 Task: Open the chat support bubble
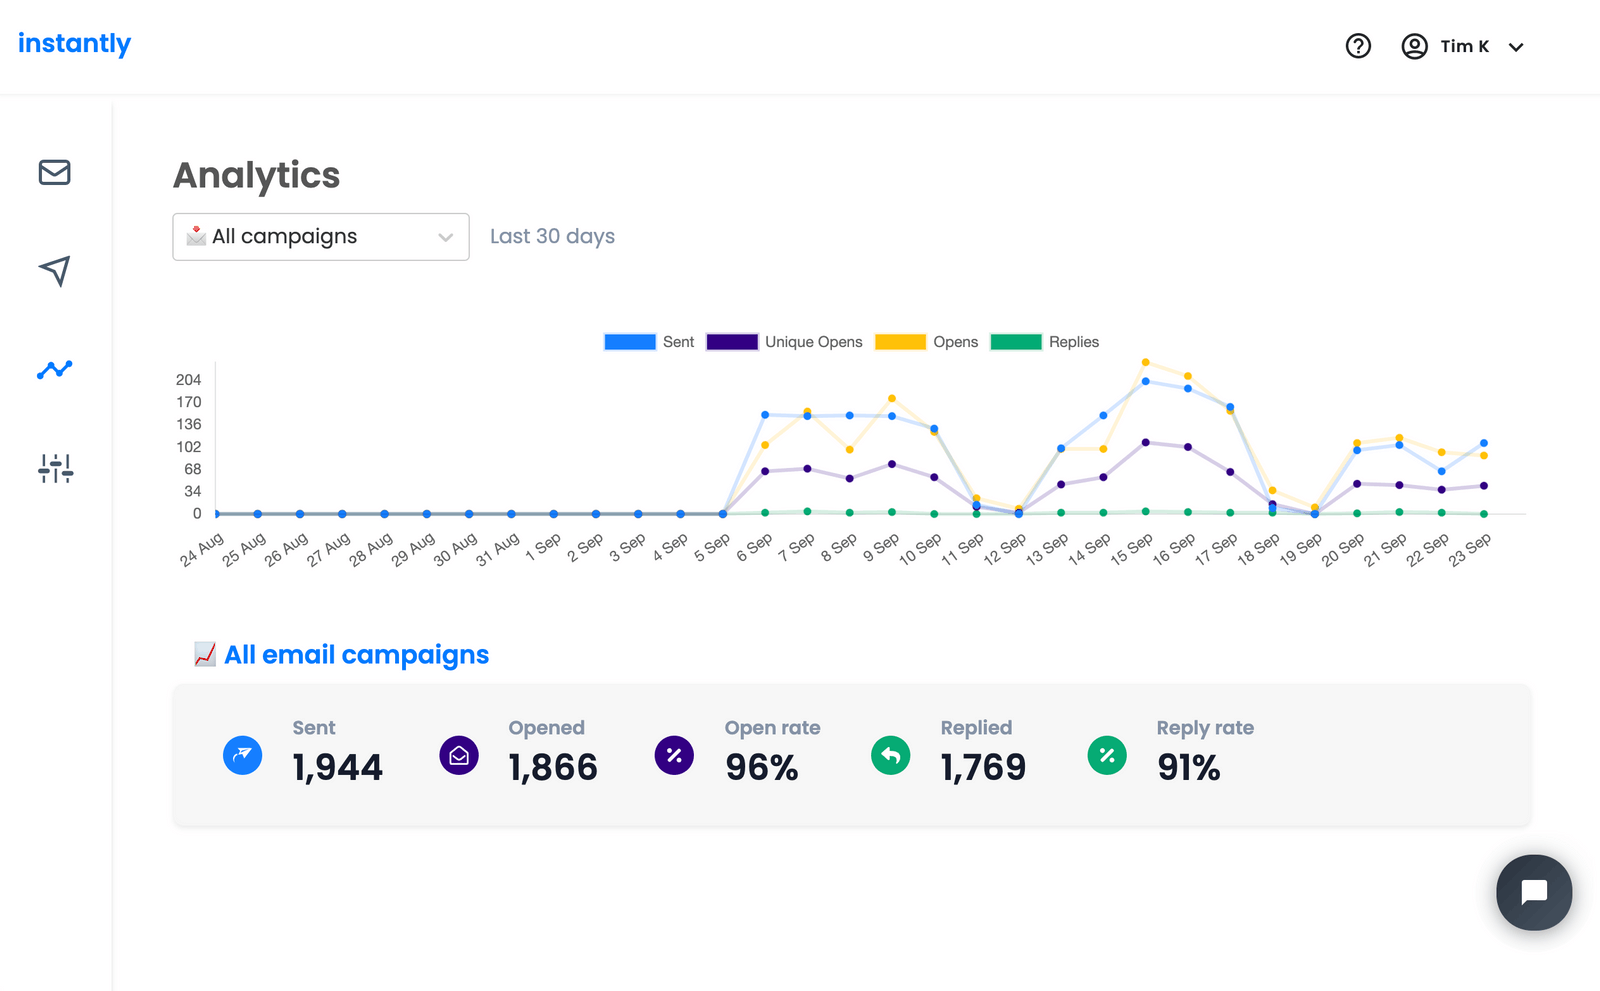(1534, 892)
